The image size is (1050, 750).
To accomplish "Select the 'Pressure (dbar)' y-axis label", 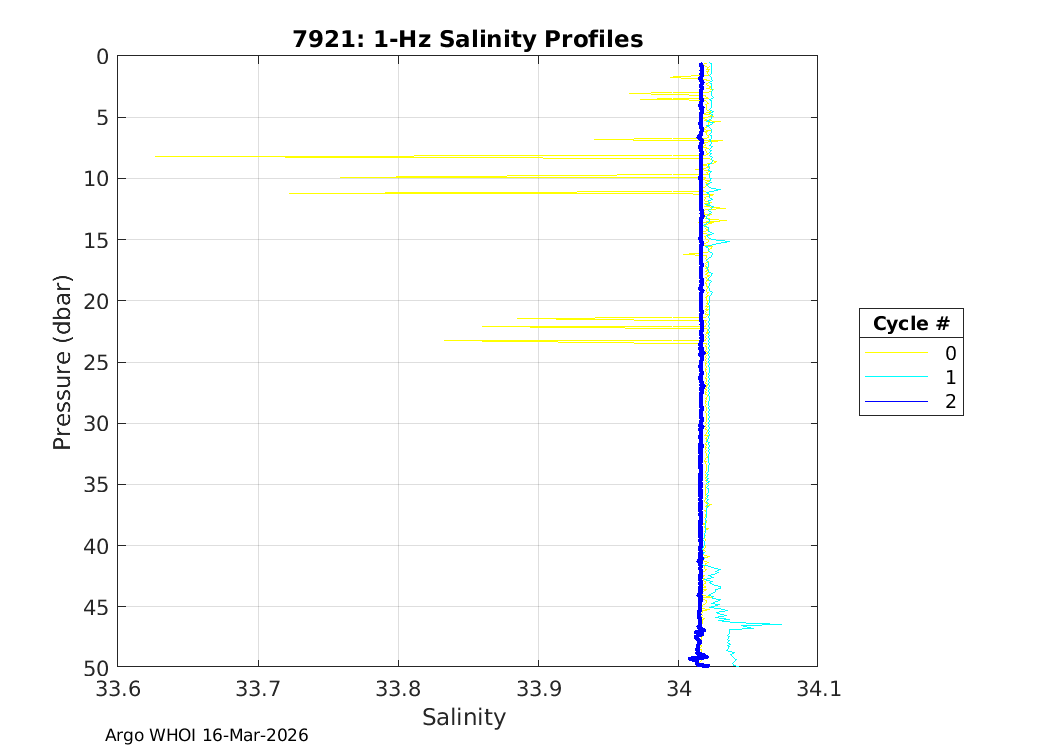I will click(62, 361).
